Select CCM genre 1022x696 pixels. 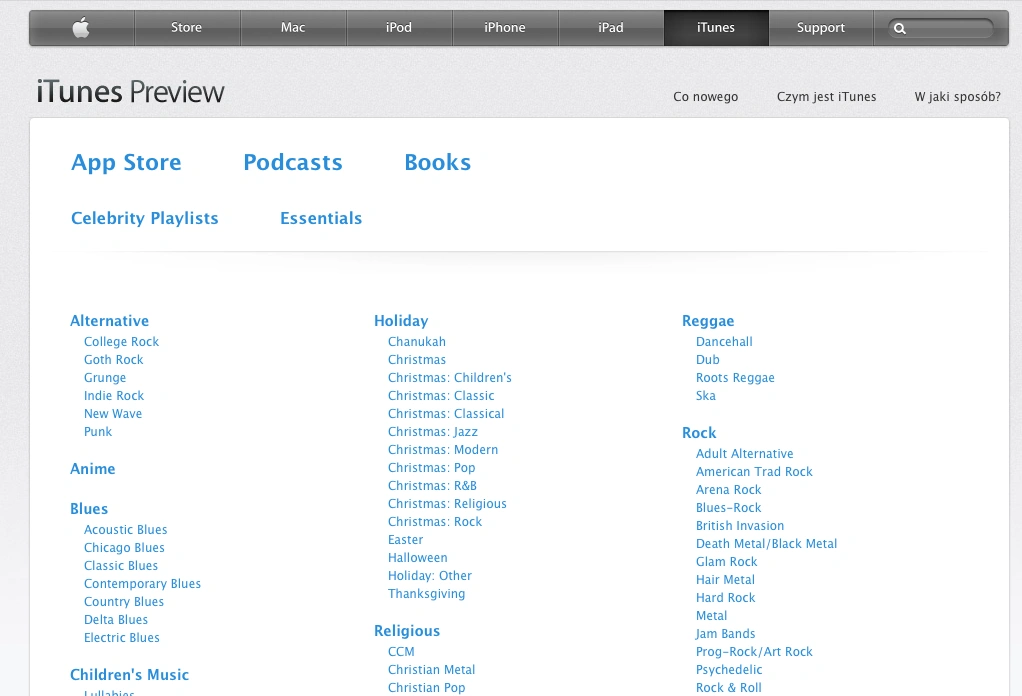pos(401,652)
